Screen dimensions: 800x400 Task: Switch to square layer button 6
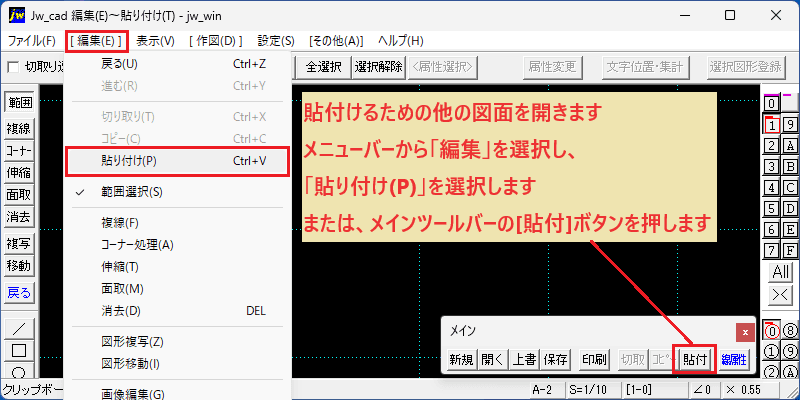click(772, 229)
